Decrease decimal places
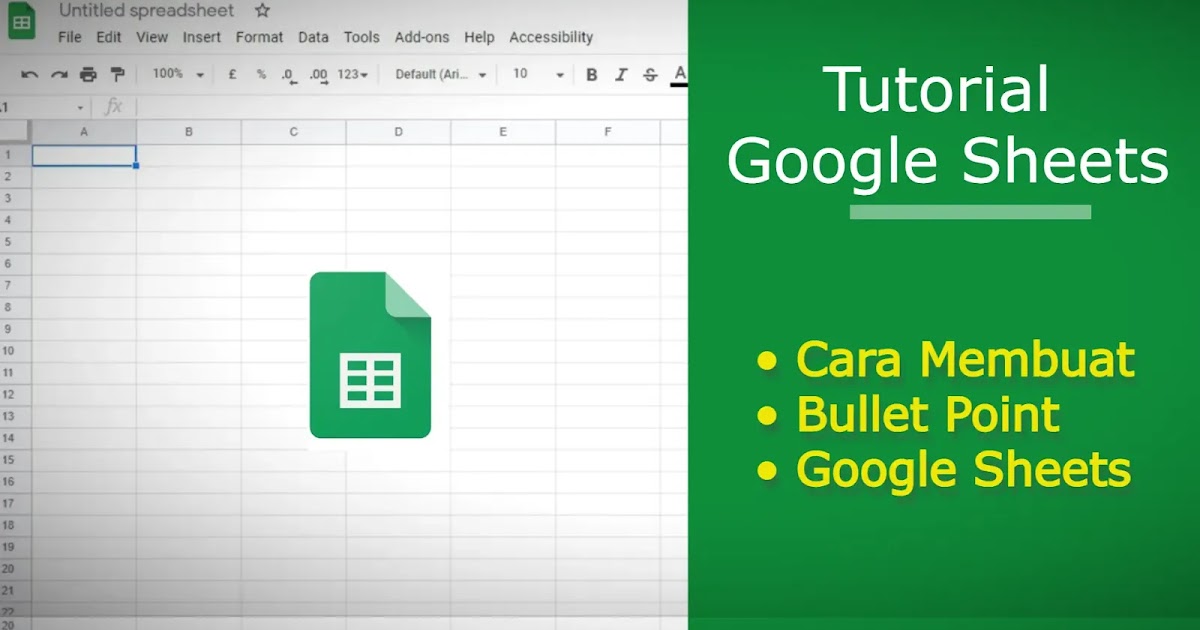 coord(286,75)
